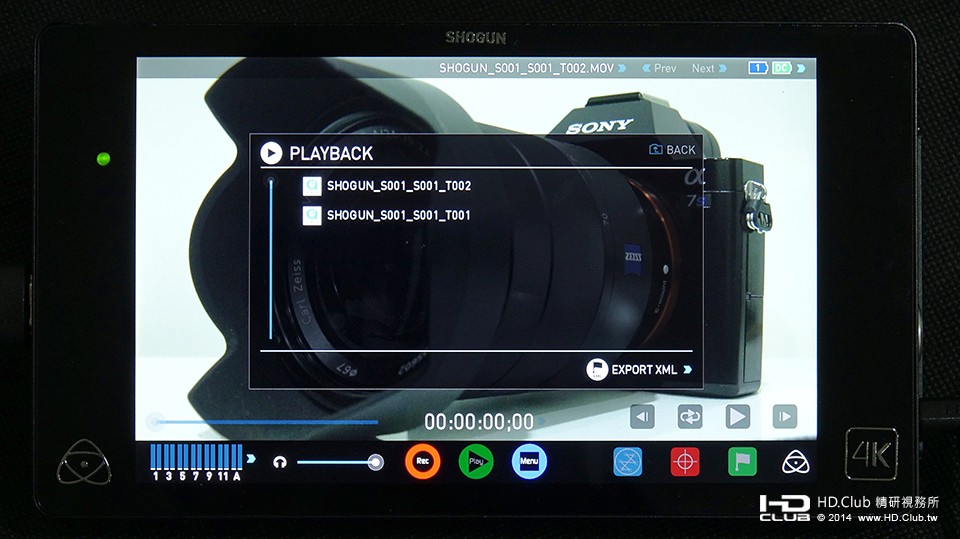Adjust headphone volume slider knob
The width and height of the screenshot is (960, 539).
[375, 462]
